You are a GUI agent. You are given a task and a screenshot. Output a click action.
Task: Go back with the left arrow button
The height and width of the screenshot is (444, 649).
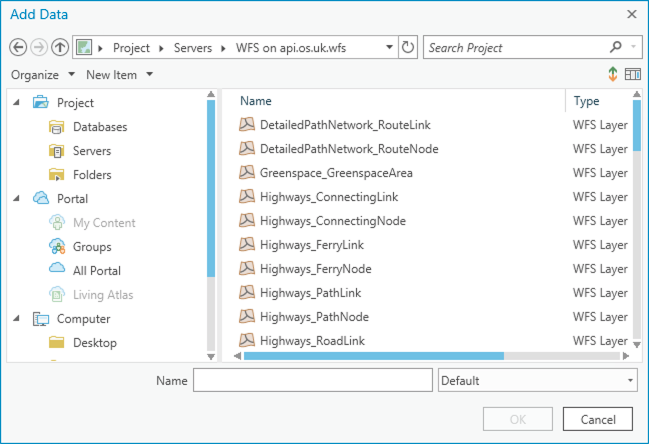18,47
